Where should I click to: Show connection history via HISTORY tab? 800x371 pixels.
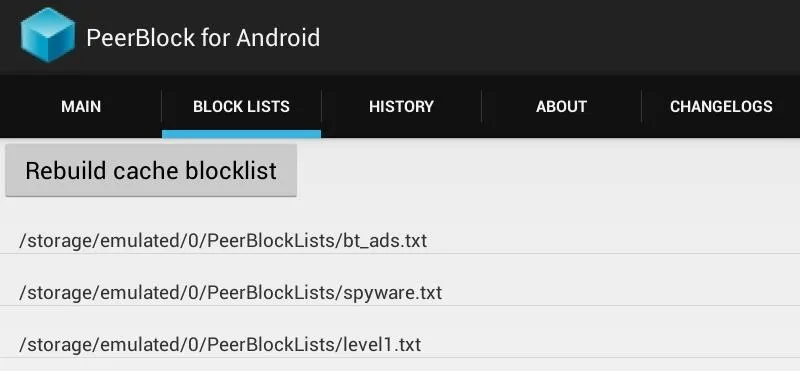point(401,107)
